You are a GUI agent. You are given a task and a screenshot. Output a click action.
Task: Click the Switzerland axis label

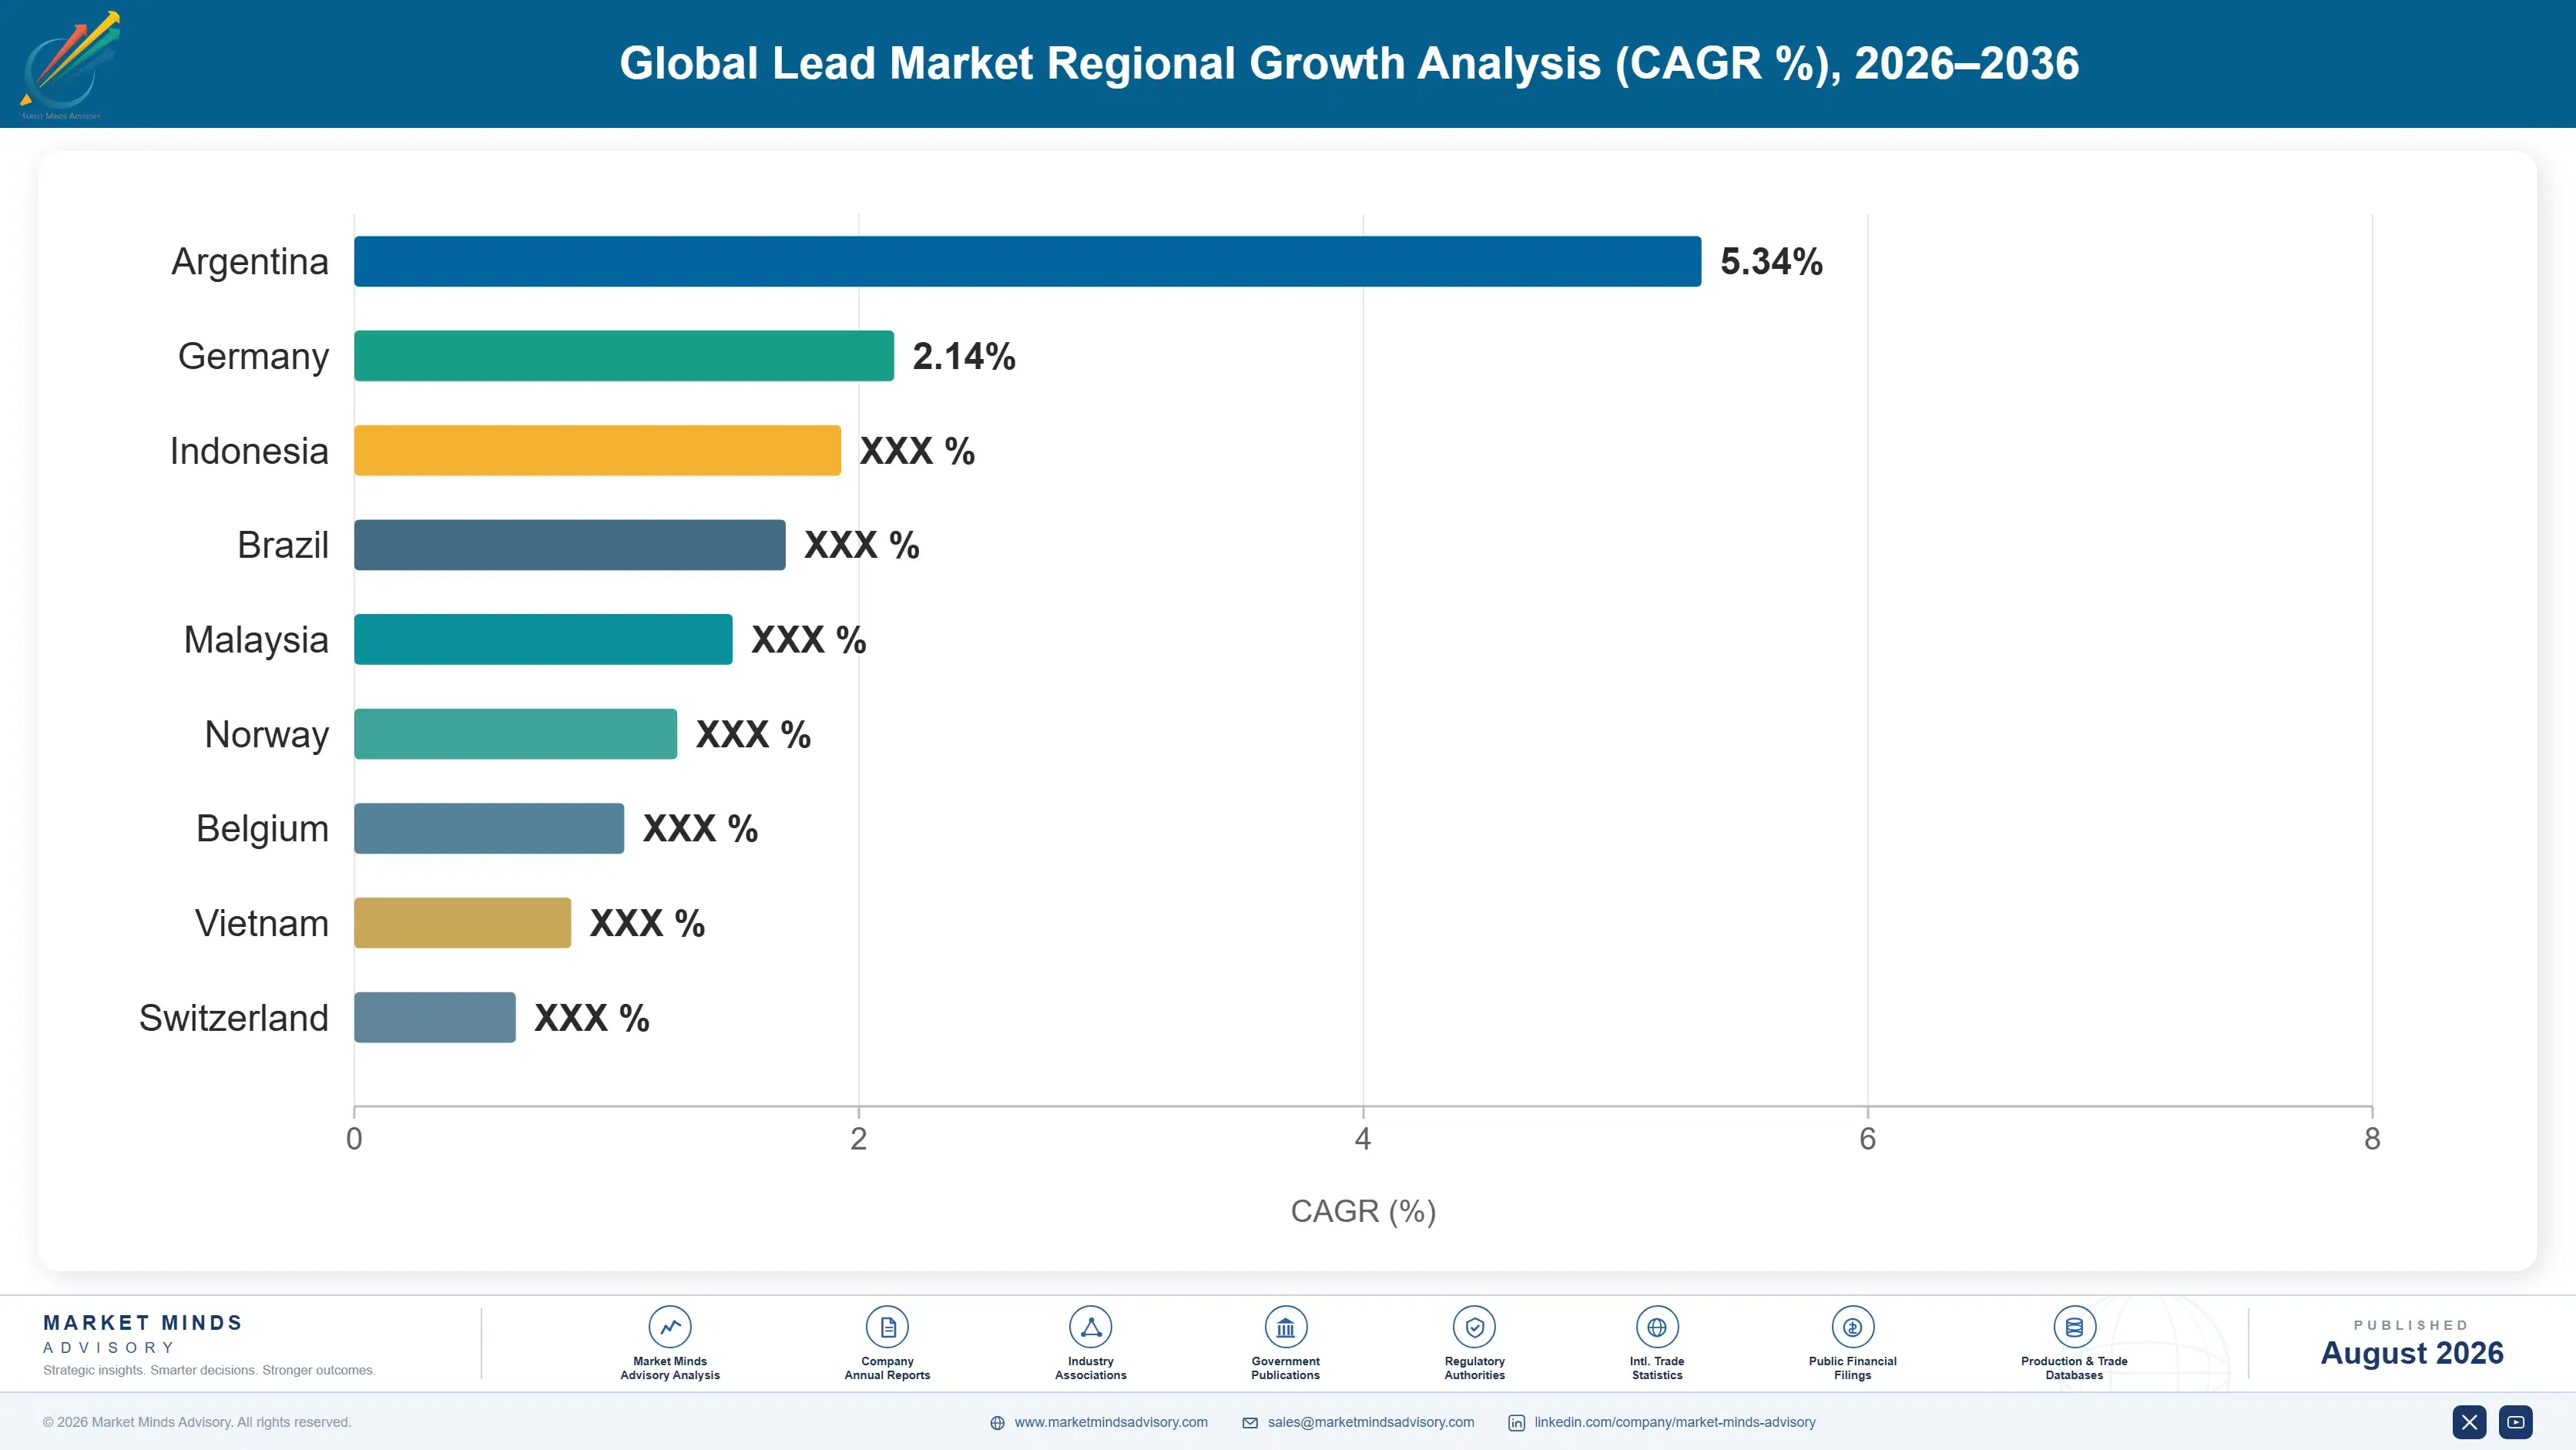tap(234, 1018)
